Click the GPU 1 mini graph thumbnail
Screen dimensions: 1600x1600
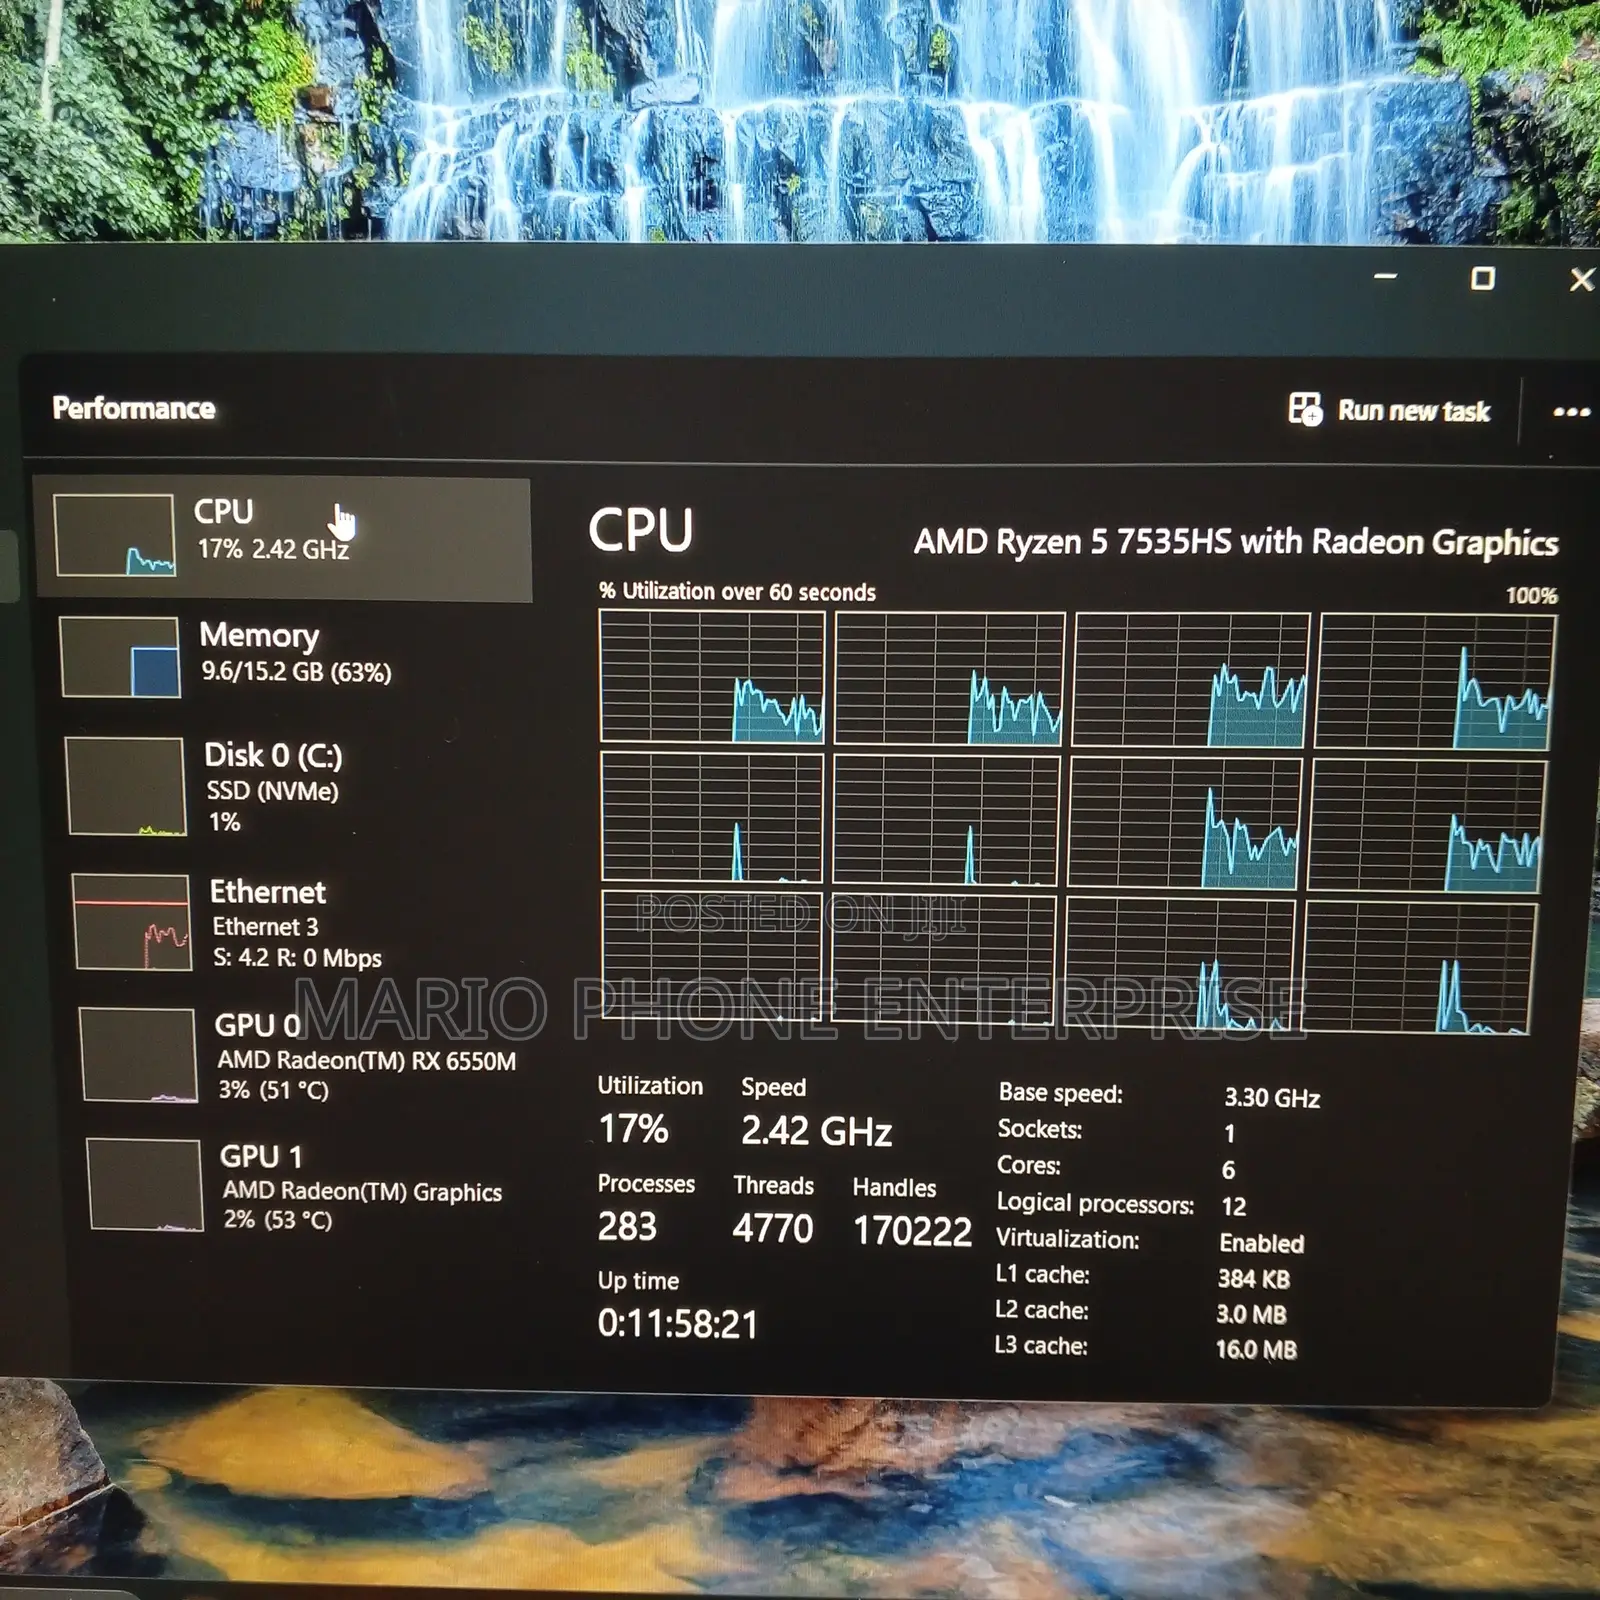[x=145, y=1184]
